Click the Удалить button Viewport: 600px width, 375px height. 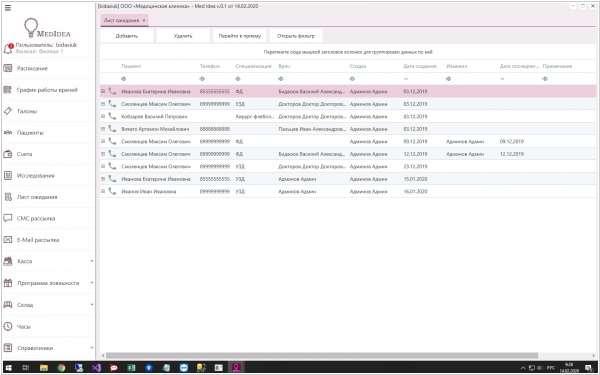pos(183,36)
